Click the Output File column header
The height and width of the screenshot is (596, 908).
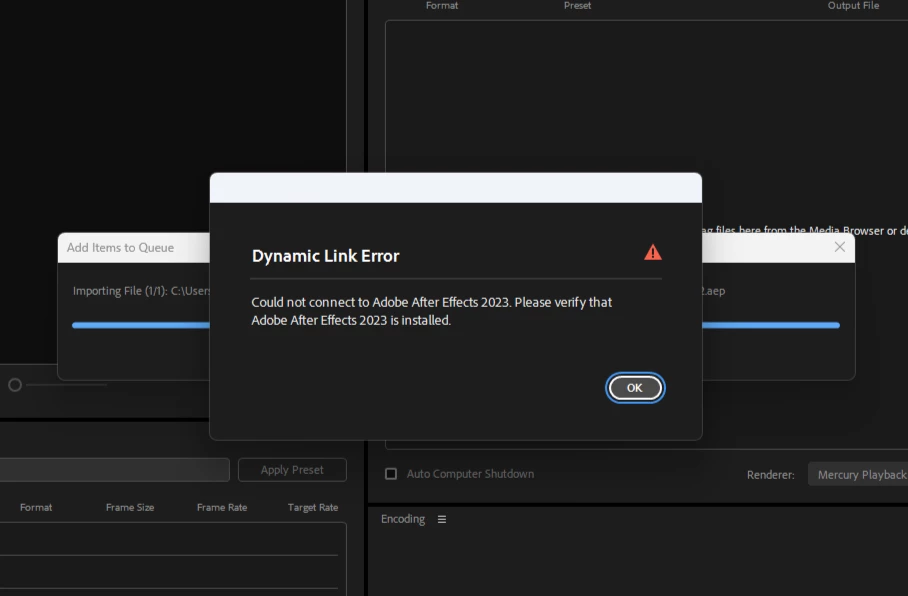(853, 5)
